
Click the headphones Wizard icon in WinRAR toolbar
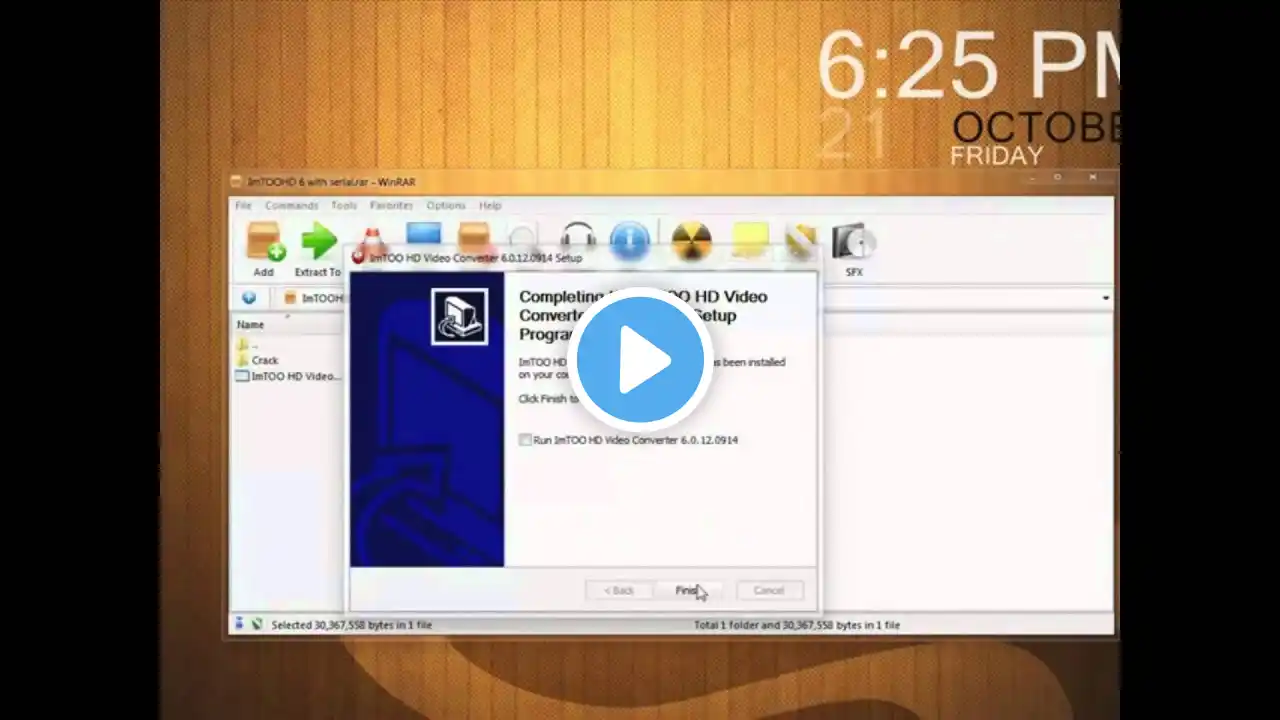tap(578, 237)
